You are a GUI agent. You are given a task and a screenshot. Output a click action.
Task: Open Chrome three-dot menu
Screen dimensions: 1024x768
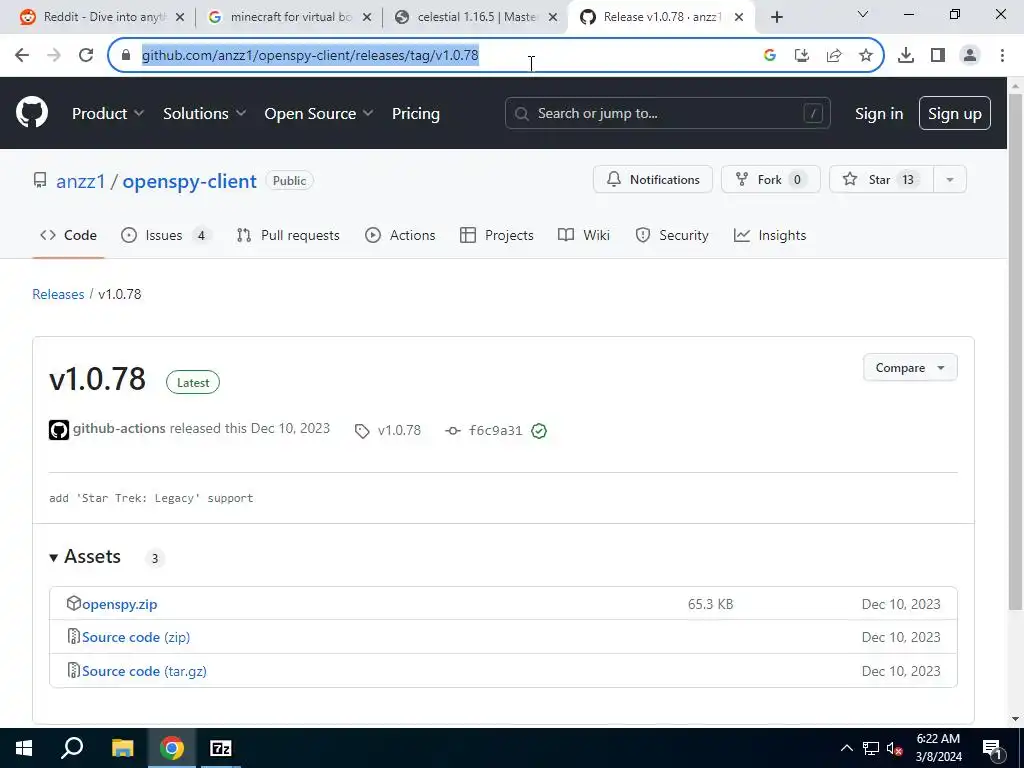[x=1002, y=56]
